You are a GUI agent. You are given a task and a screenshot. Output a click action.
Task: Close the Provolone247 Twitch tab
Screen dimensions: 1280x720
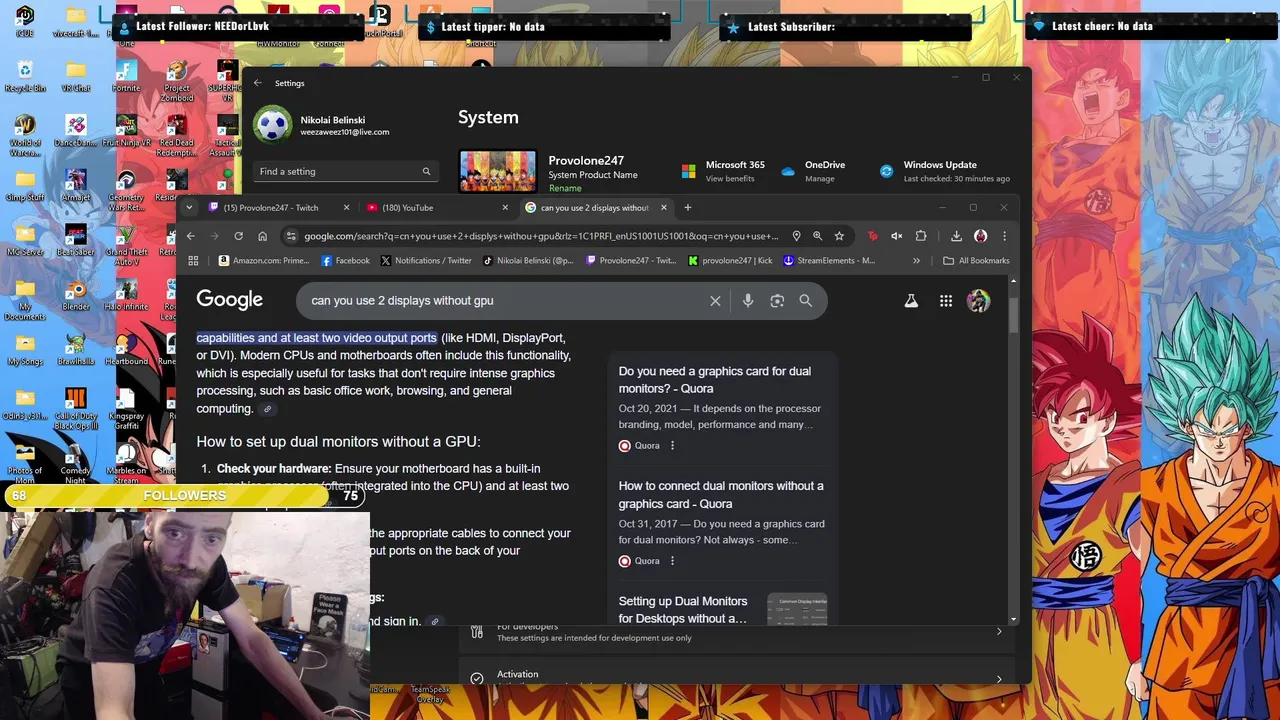pos(347,208)
